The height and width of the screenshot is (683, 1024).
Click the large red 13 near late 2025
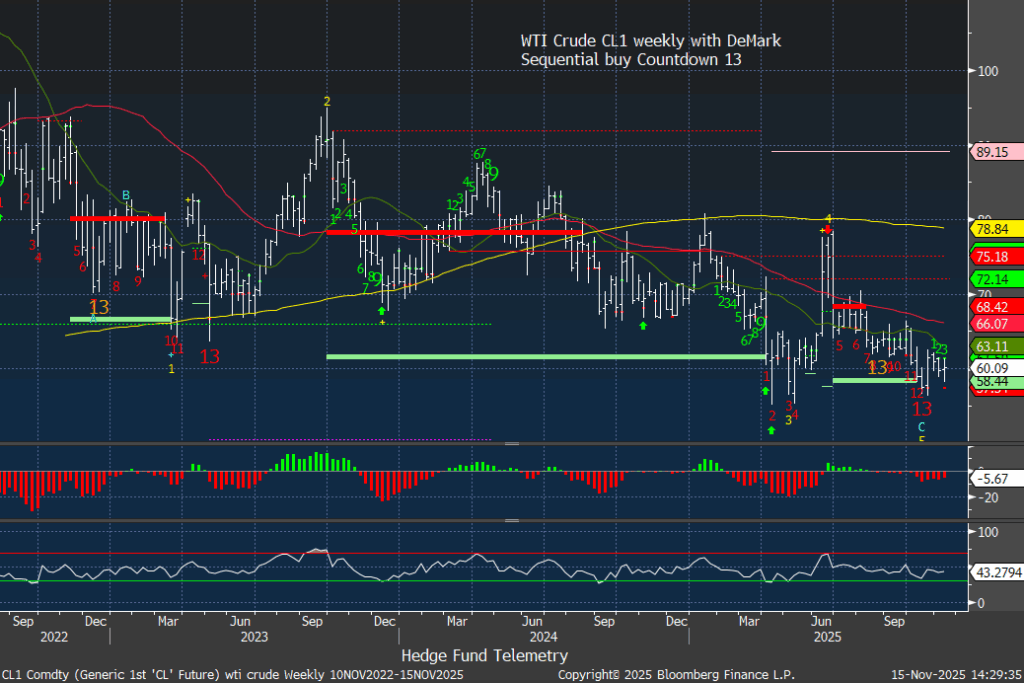pyautogui.click(x=922, y=408)
